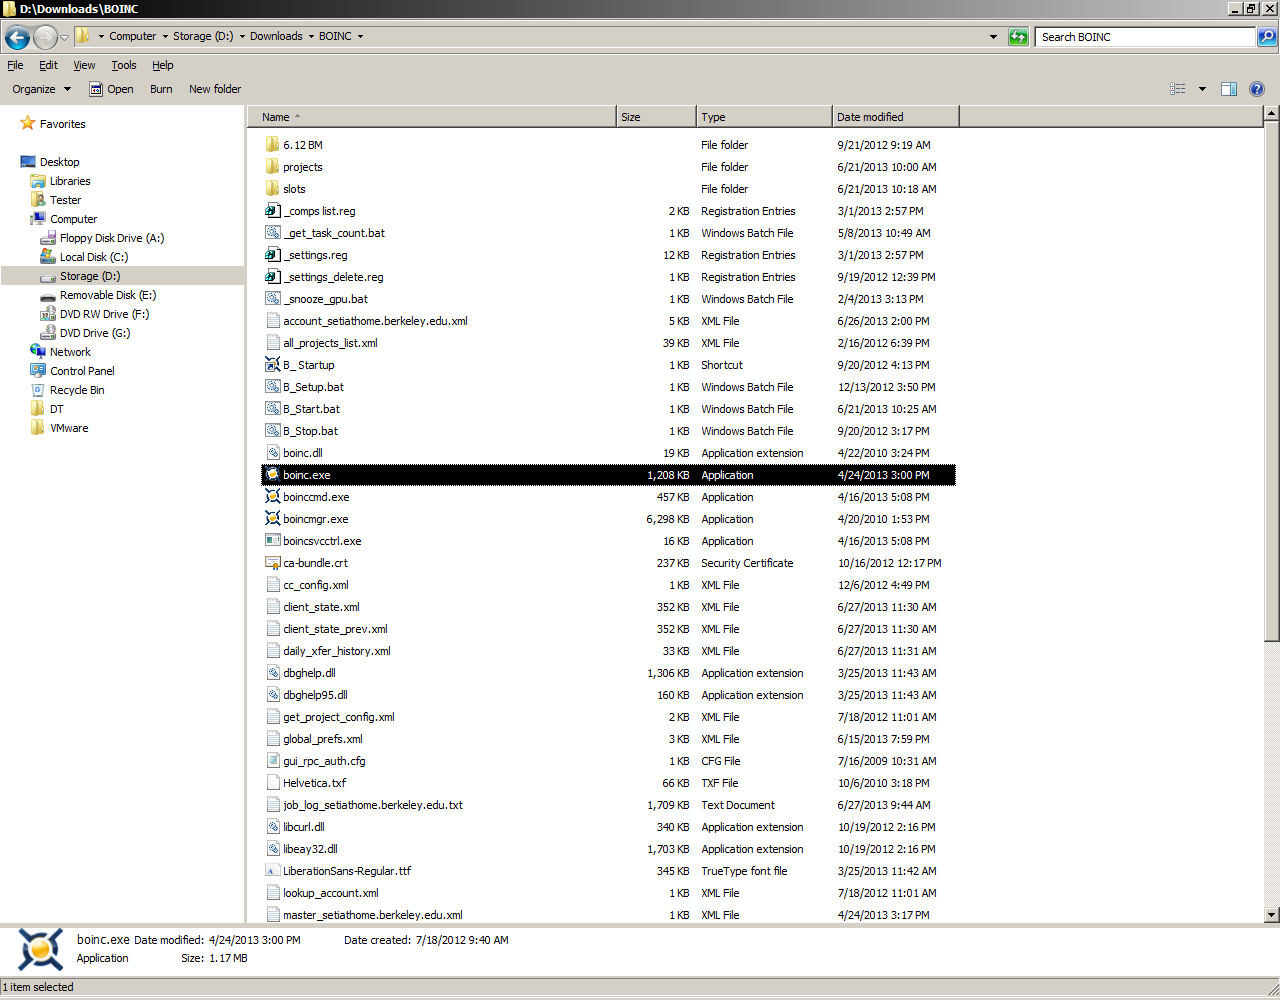Select the _get_task_count.bat batch icon

click(x=272, y=233)
